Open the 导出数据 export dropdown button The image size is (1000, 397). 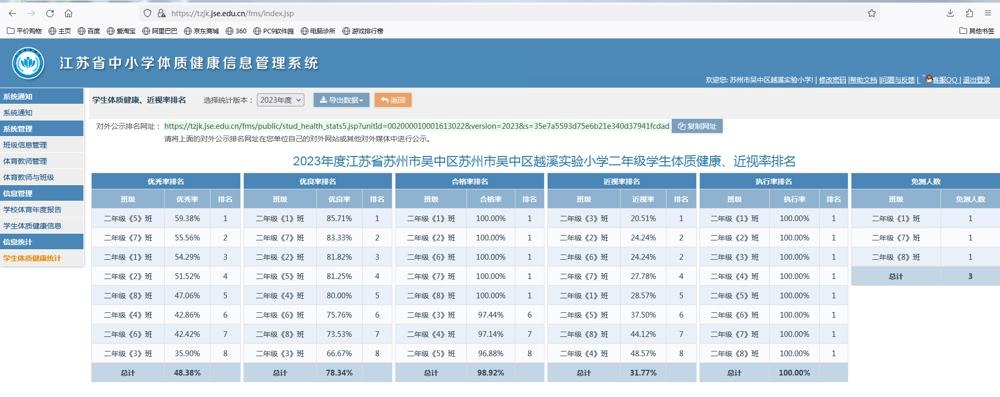tap(341, 100)
